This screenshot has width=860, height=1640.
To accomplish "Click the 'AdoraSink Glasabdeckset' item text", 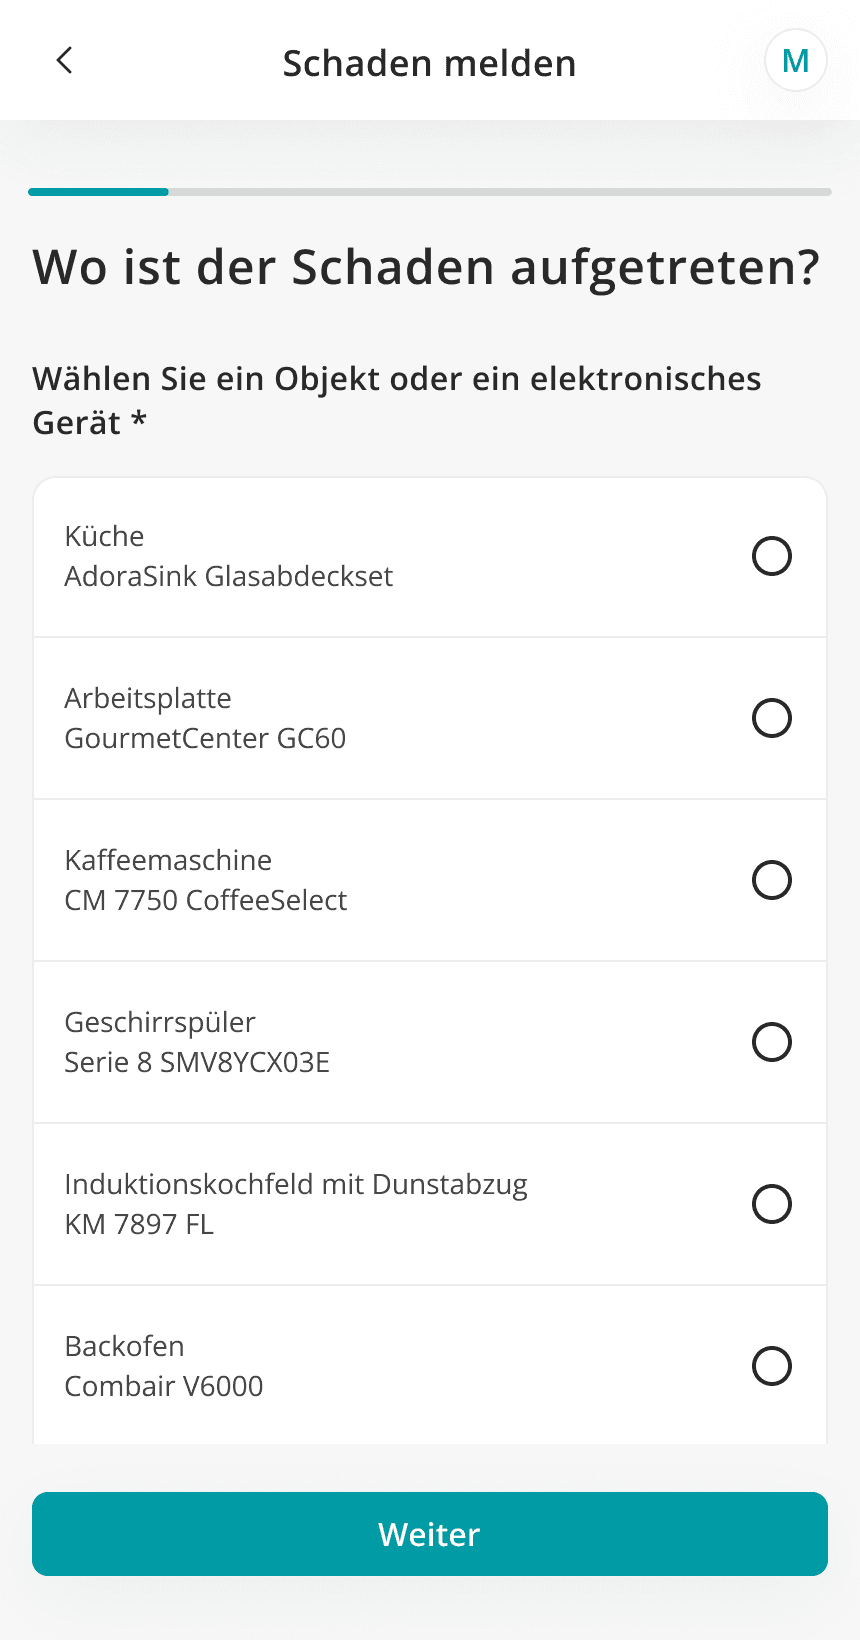I will pos(228,577).
